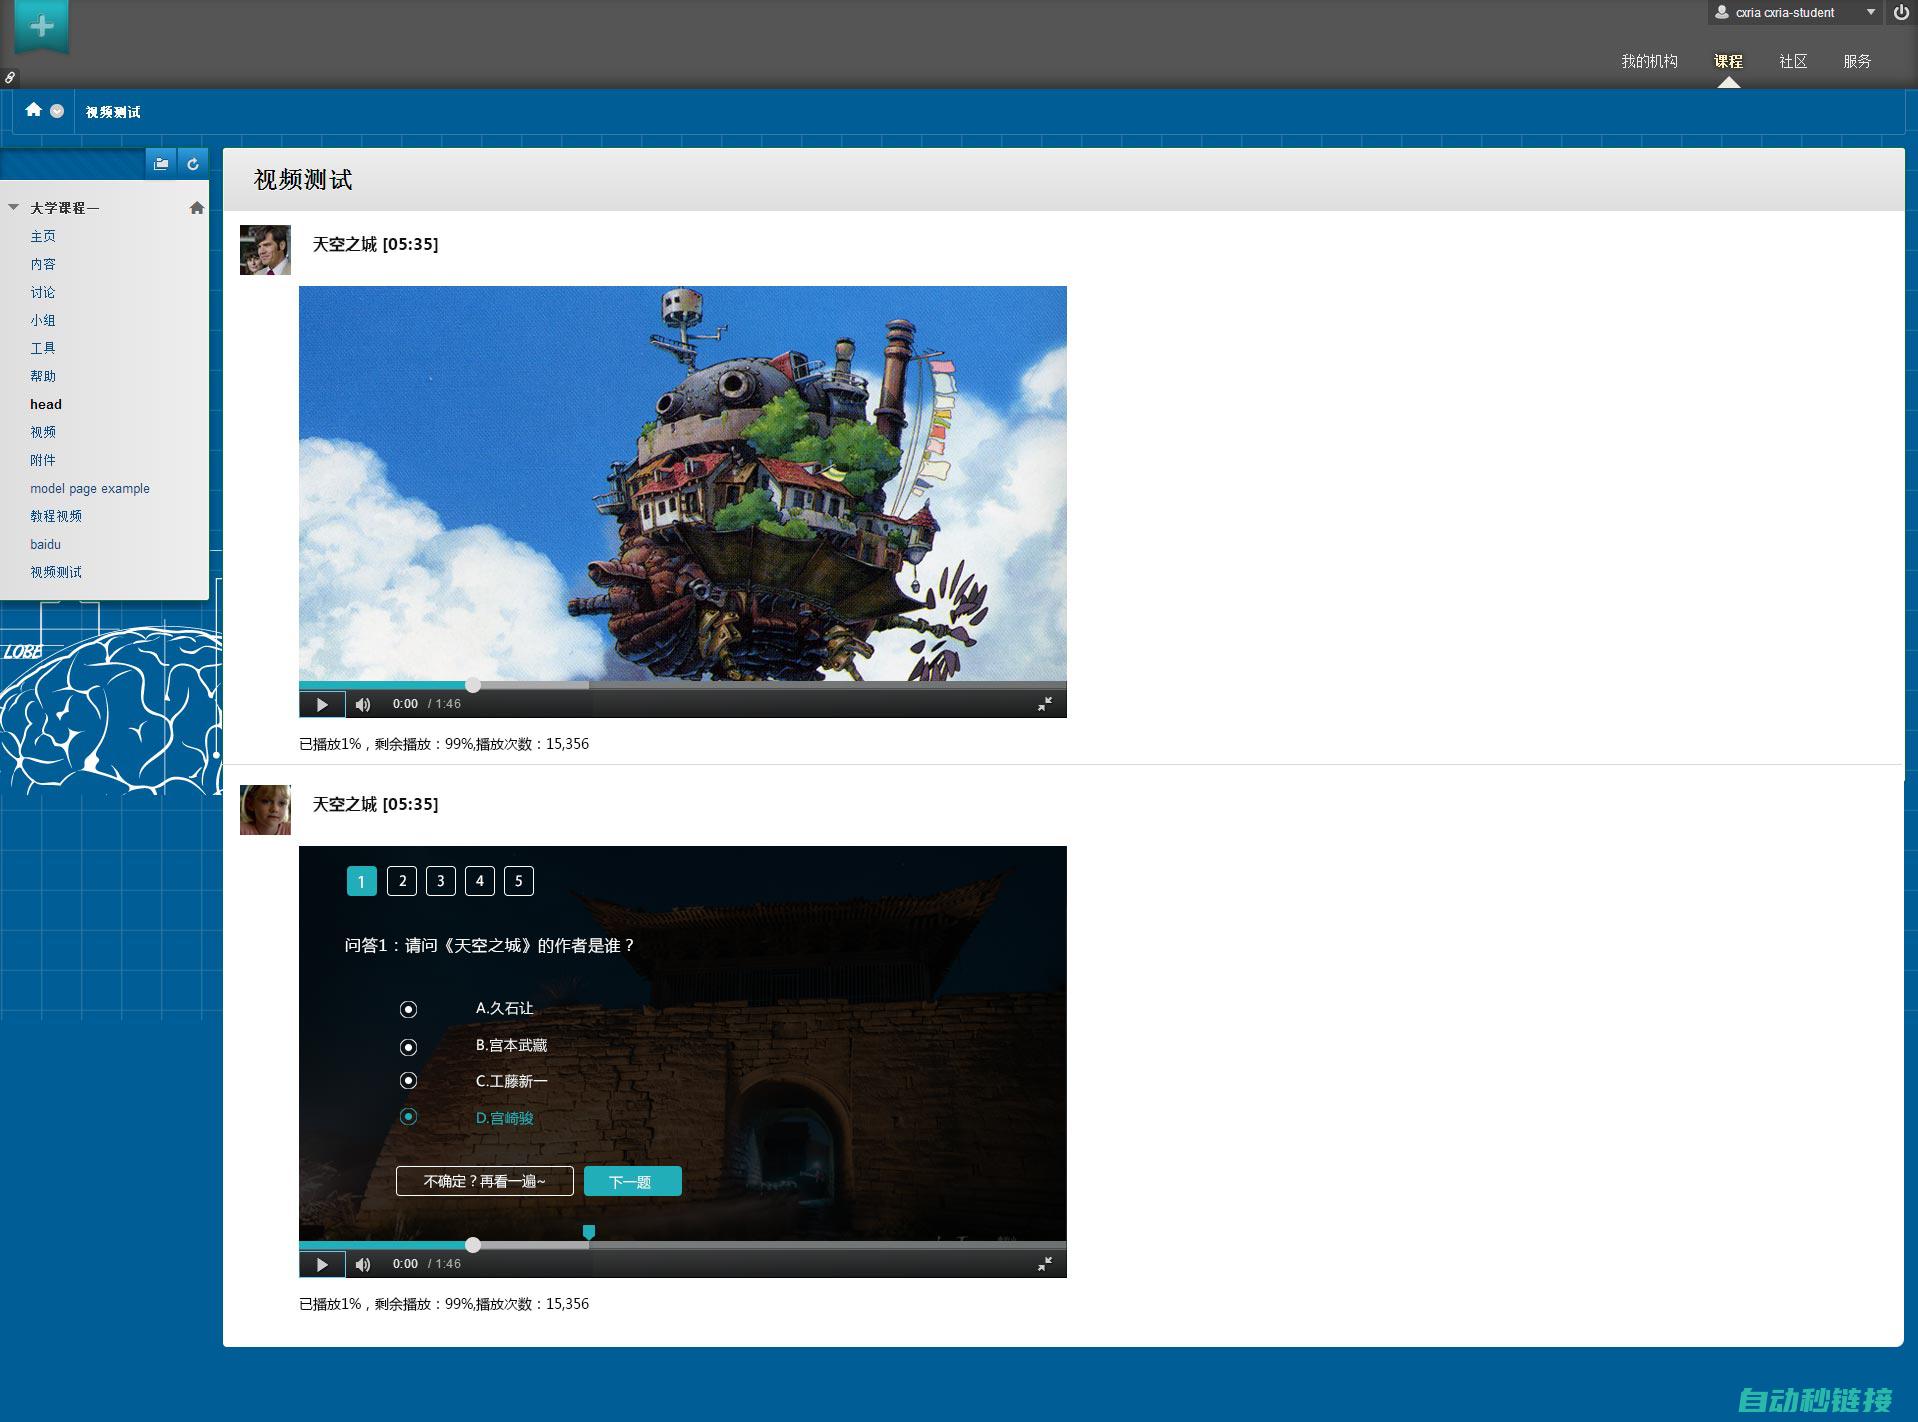Click 下一题 button
Viewport: 1918px width, 1422px height.
[x=632, y=1181]
